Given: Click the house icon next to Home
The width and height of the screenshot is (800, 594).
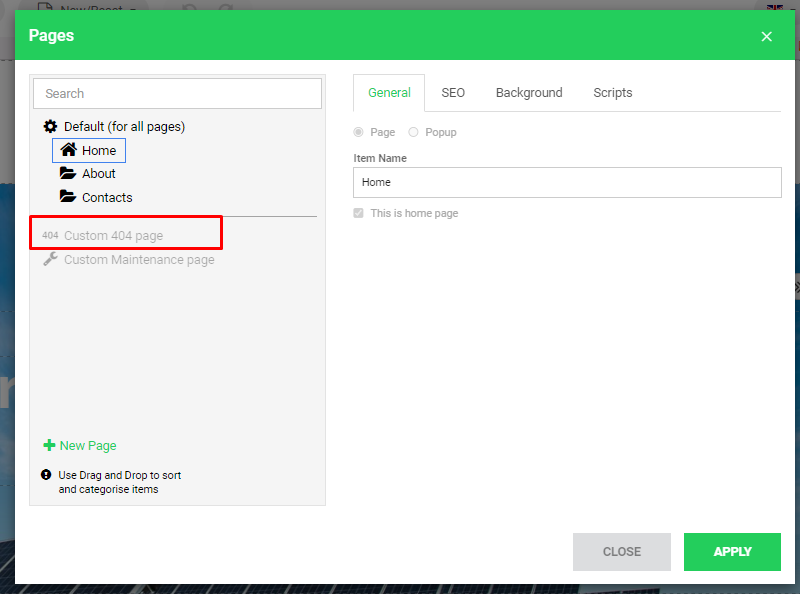Looking at the screenshot, I should tap(68, 150).
